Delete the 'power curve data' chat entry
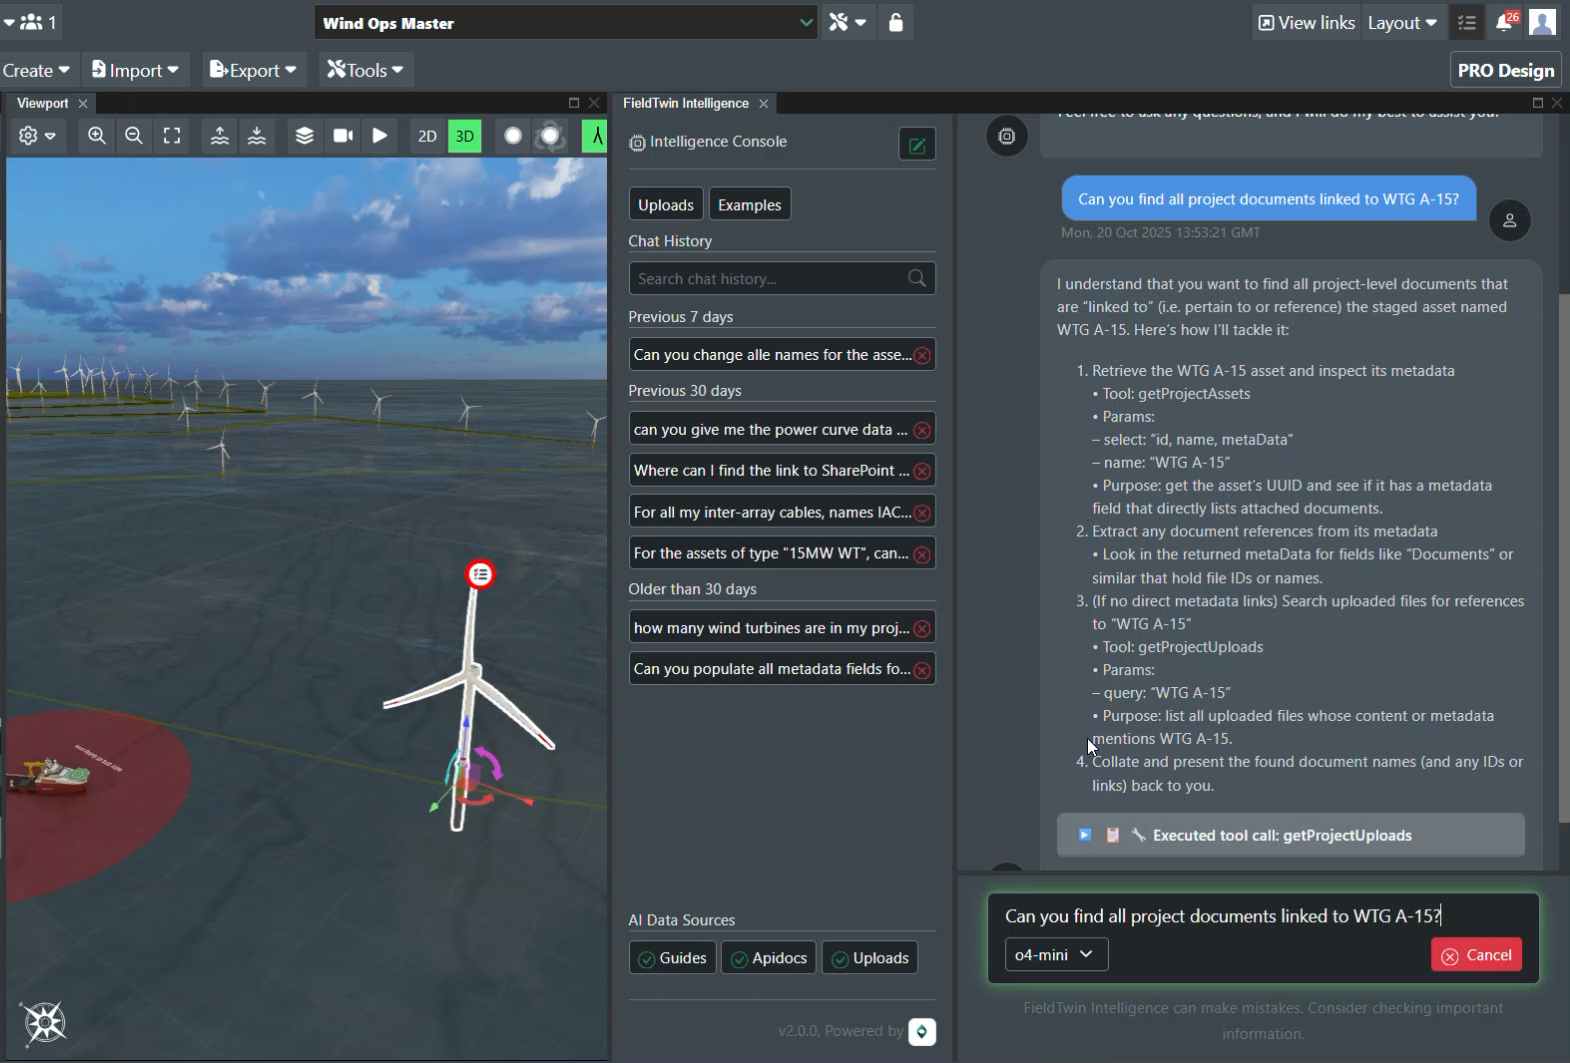1570x1063 pixels. tap(922, 430)
